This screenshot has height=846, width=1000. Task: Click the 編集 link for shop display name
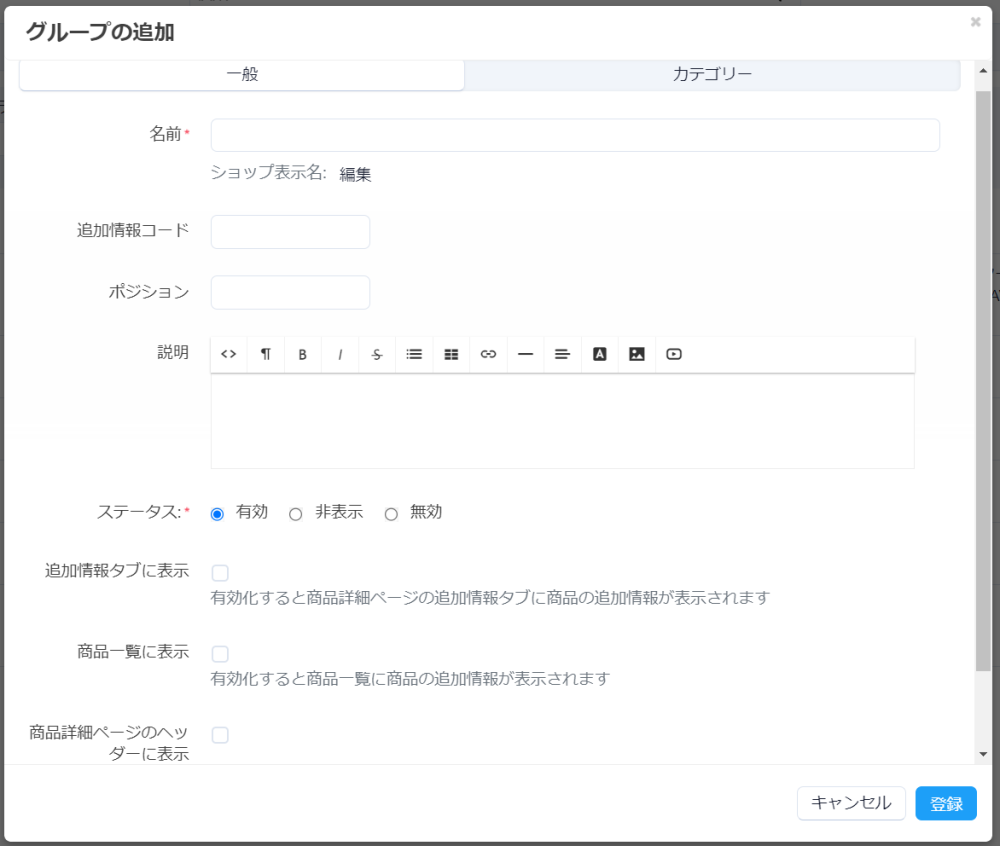pyautogui.click(x=355, y=174)
